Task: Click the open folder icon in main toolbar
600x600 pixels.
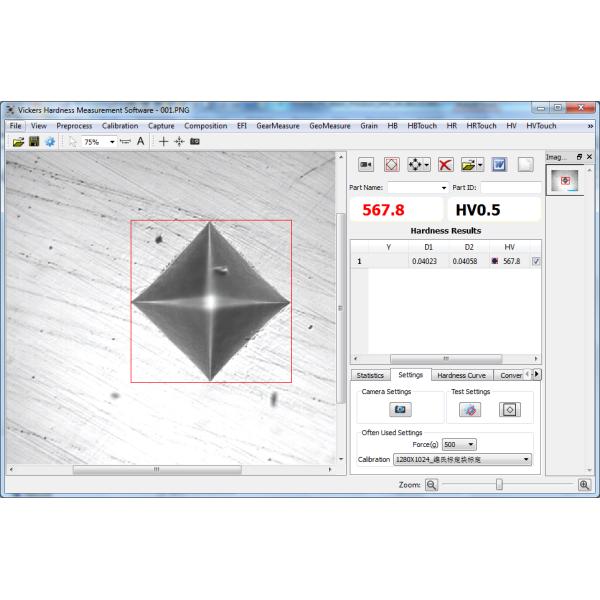Action: [x=18, y=142]
